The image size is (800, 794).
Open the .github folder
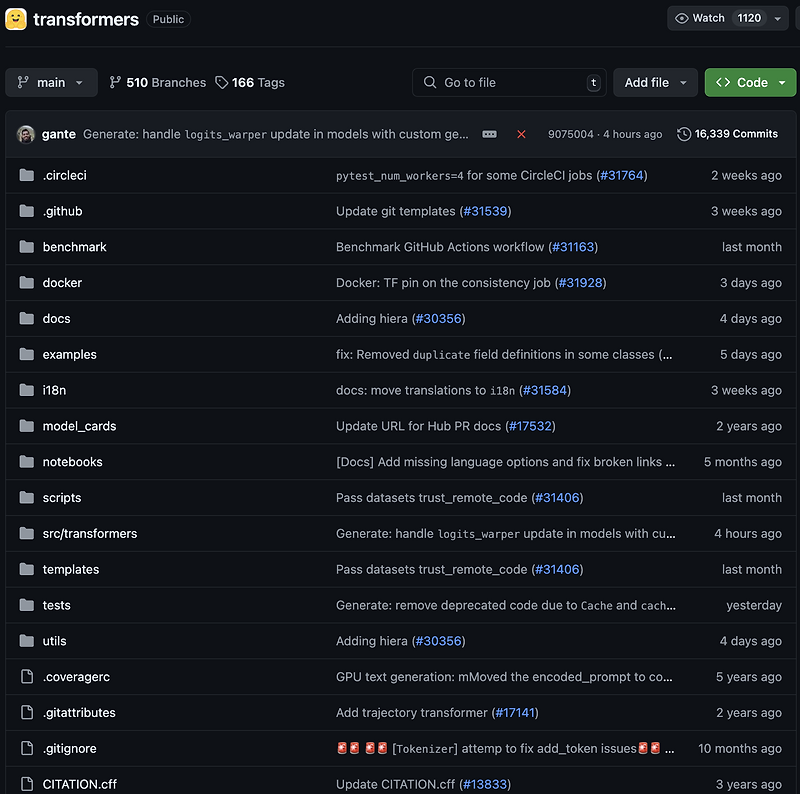pyautogui.click(x=62, y=211)
